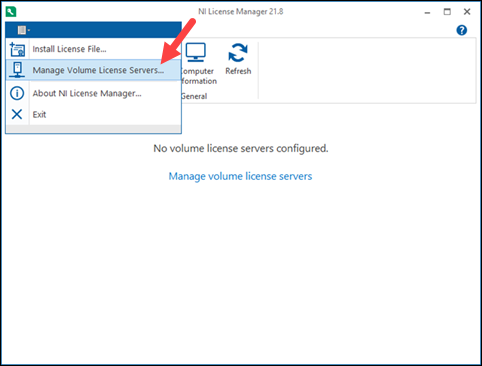Open the application menu dropdown button
The image size is (482, 366).
click(x=24, y=30)
